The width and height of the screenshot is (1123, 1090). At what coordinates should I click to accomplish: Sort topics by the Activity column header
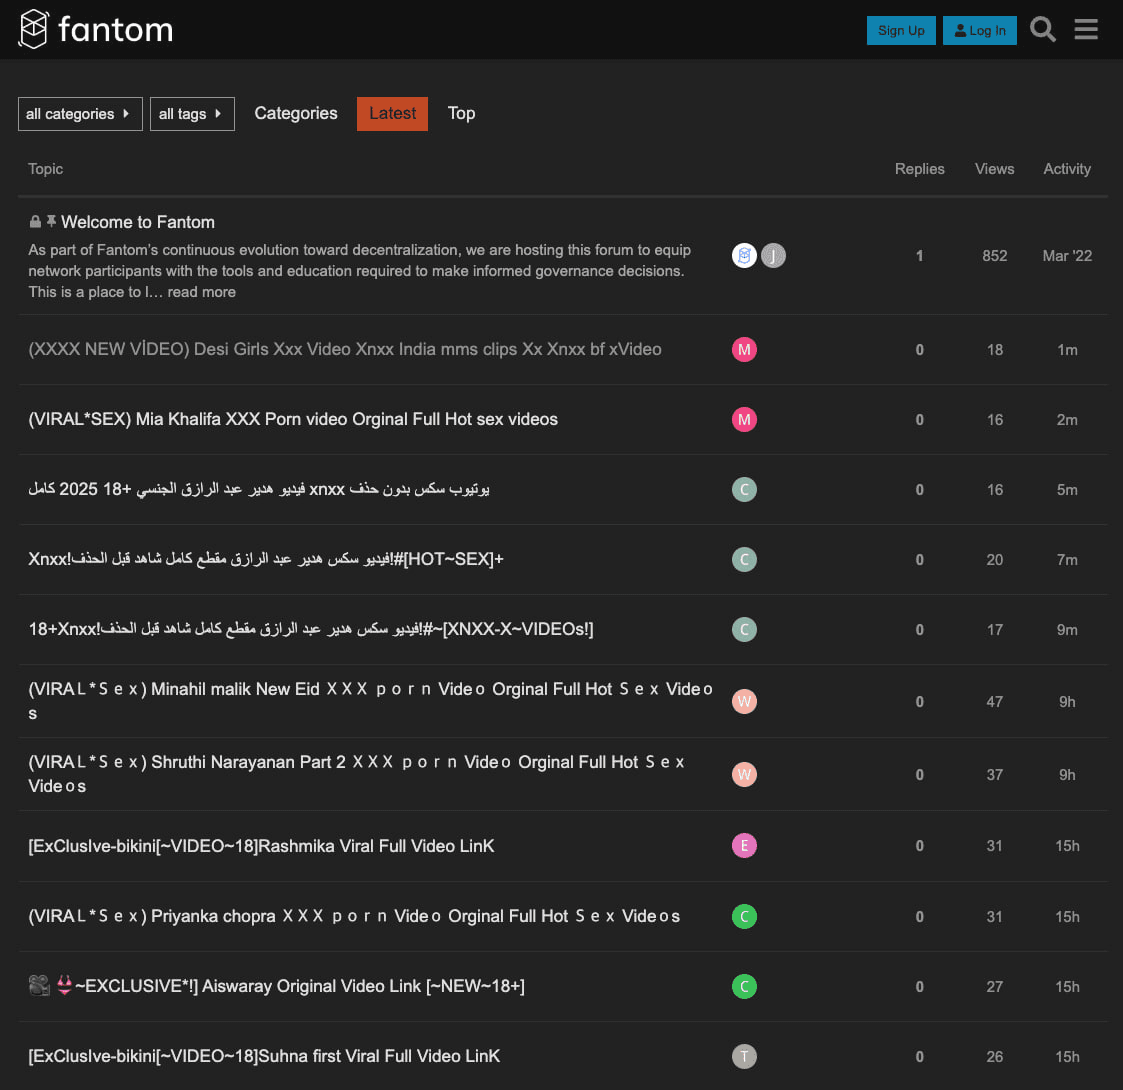[1066, 169]
